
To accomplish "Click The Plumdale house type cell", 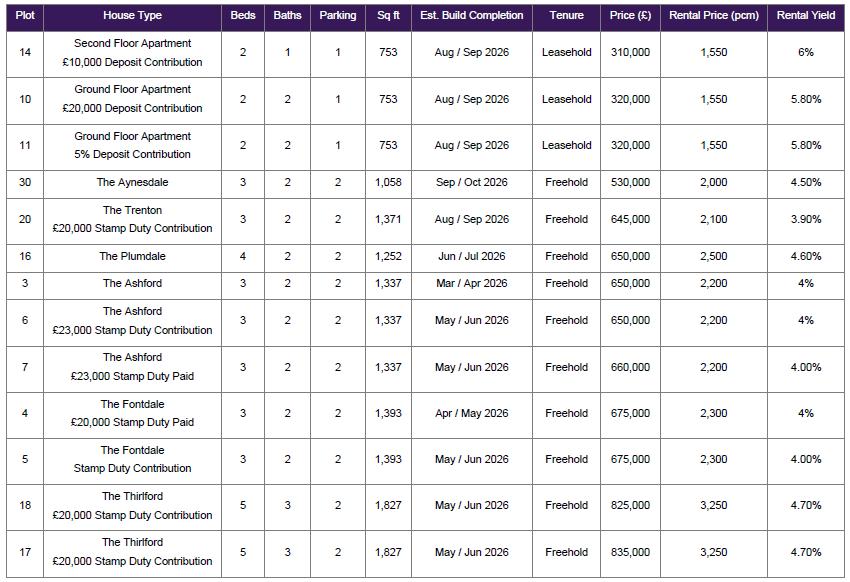I will tap(132, 256).
